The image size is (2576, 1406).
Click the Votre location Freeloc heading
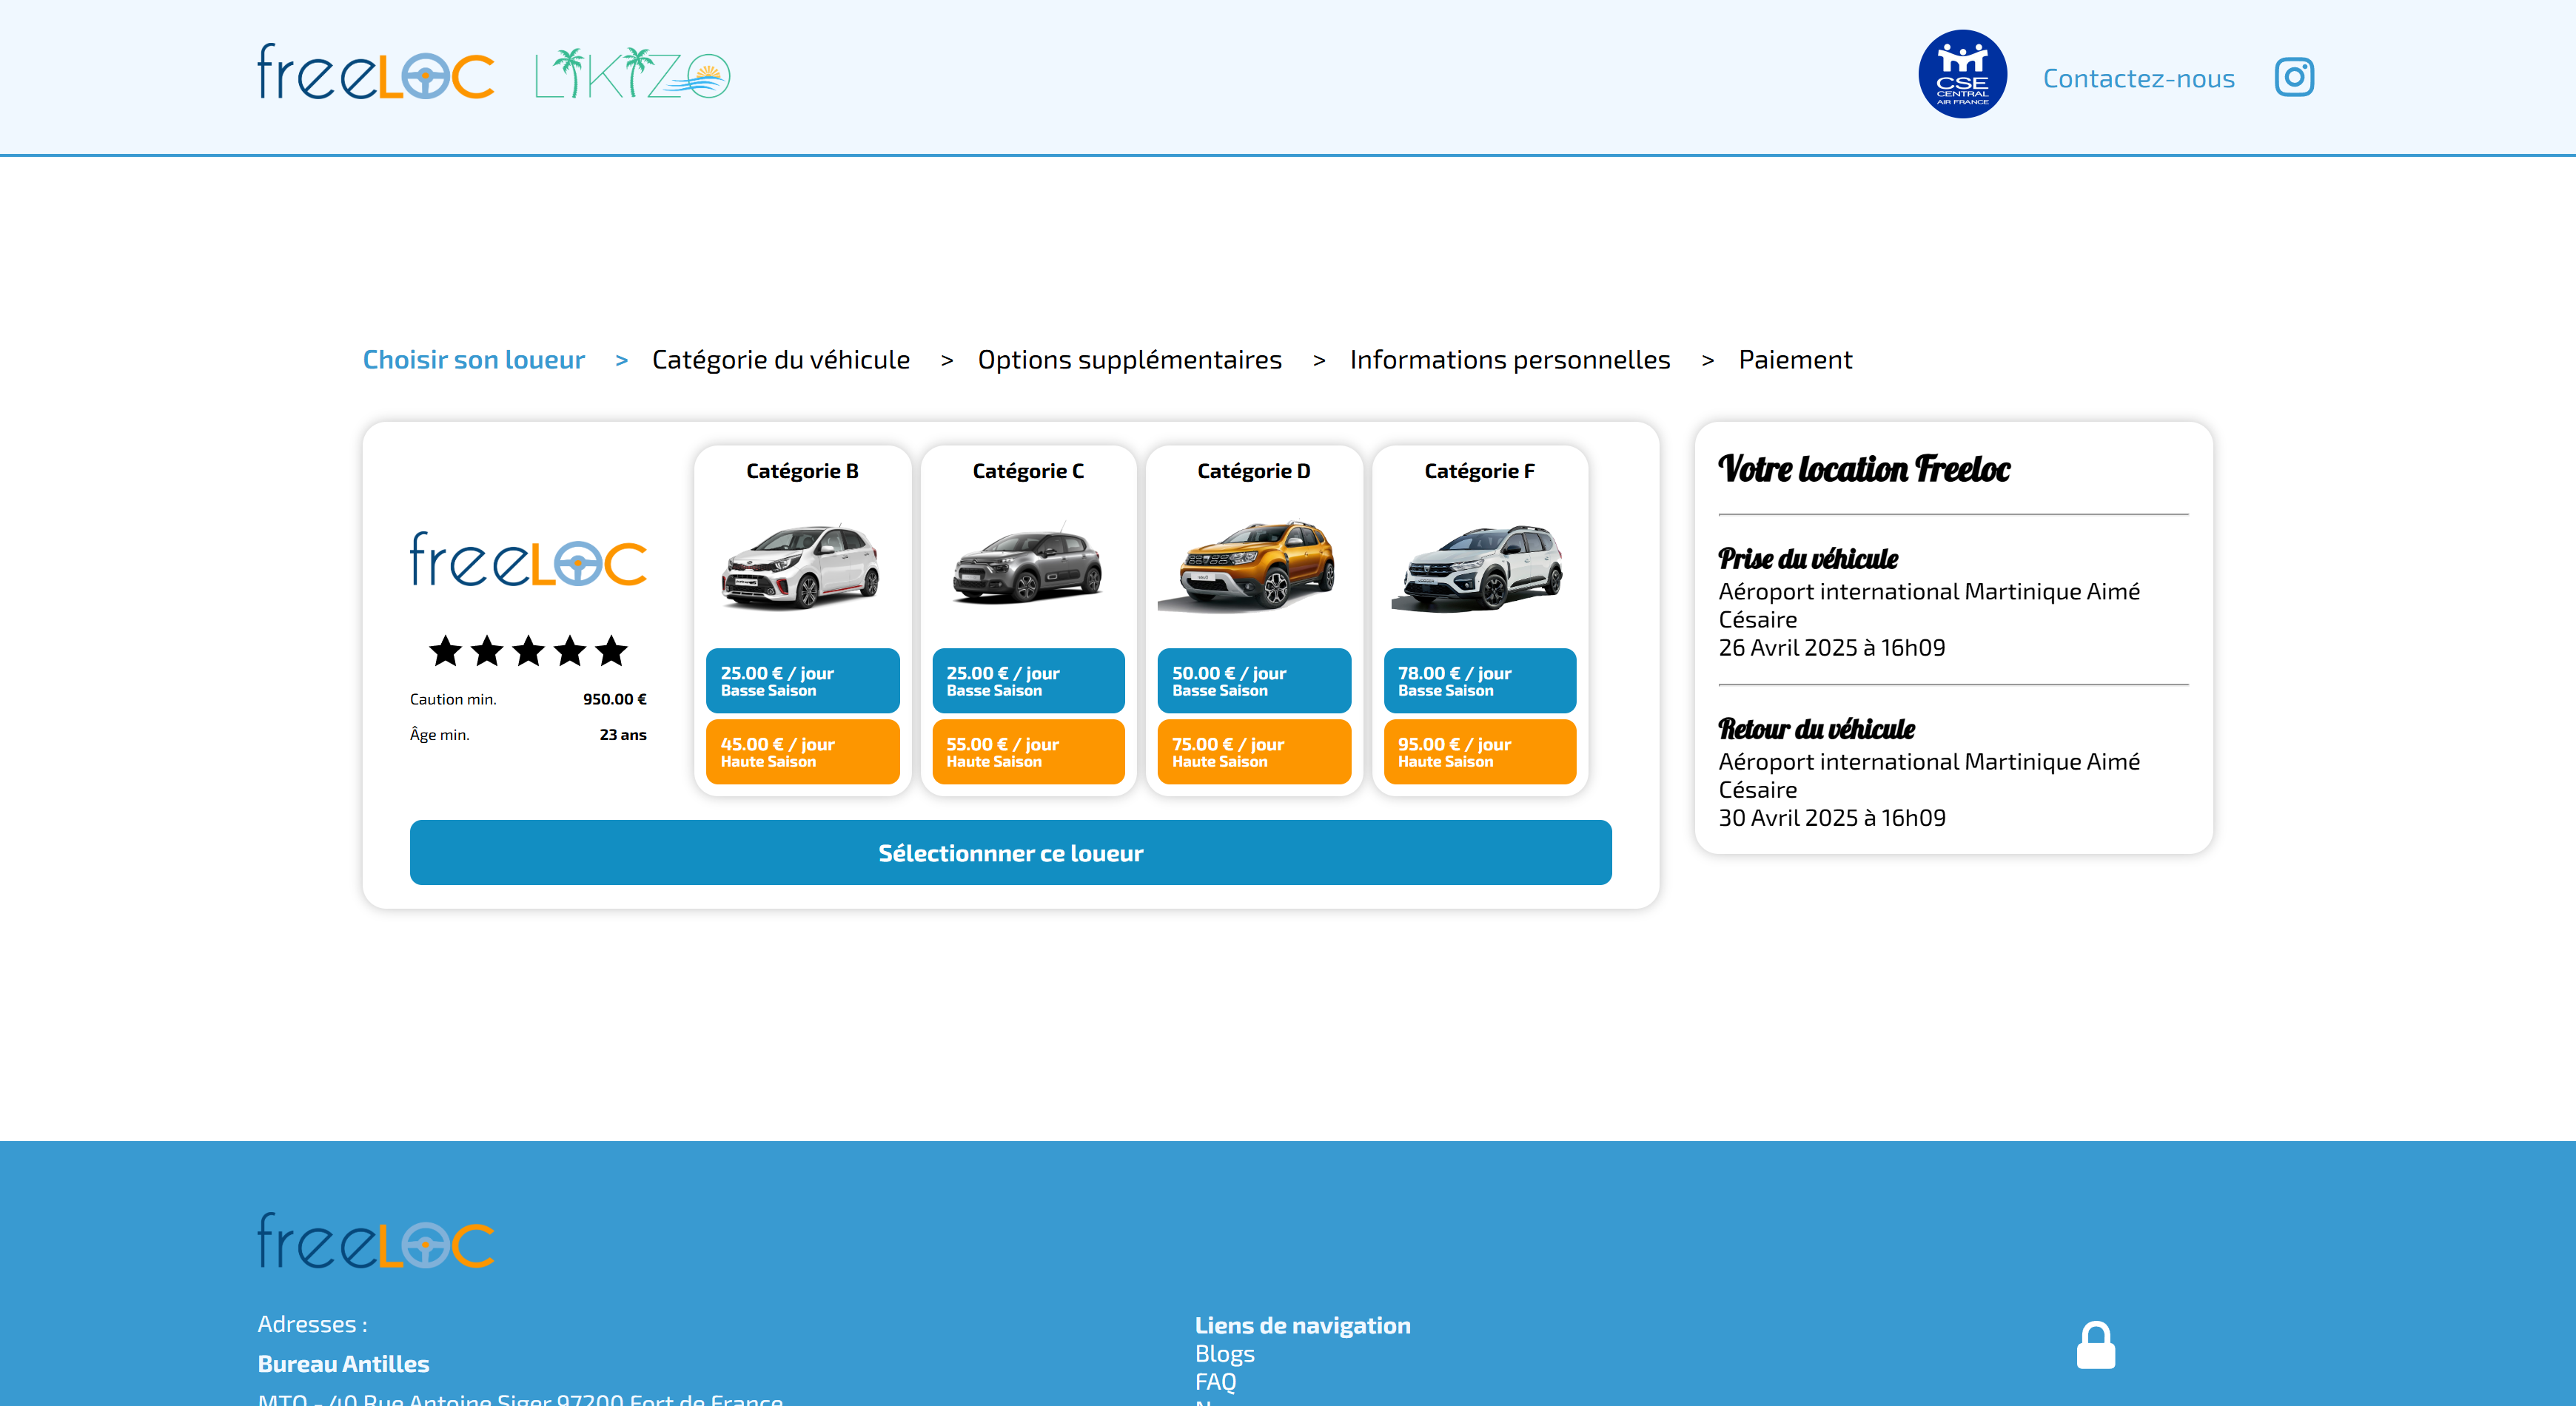(1864, 468)
